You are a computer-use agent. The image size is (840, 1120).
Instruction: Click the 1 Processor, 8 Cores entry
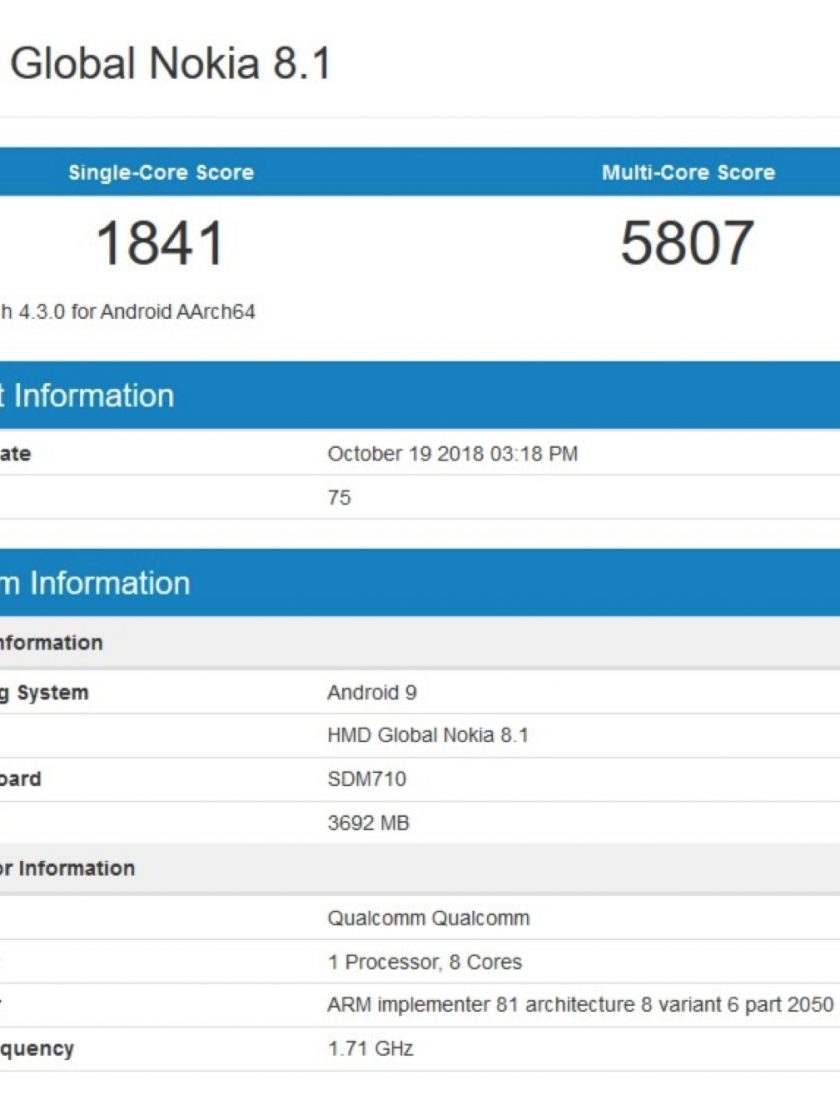click(x=424, y=962)
